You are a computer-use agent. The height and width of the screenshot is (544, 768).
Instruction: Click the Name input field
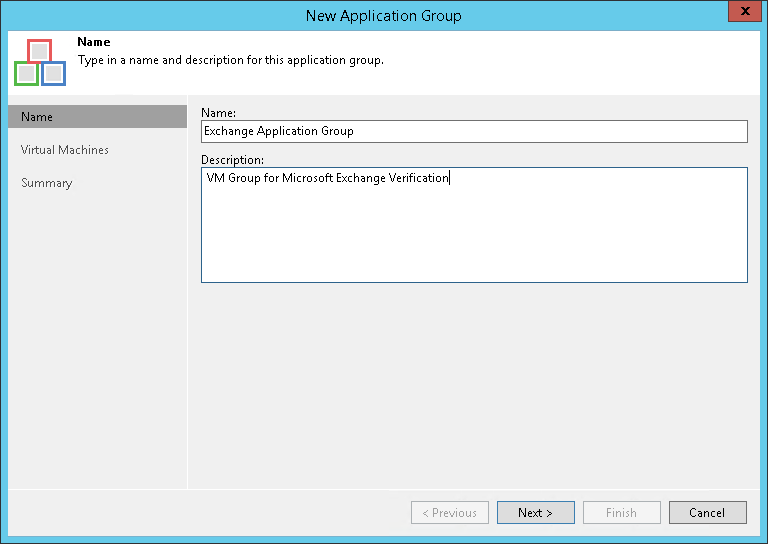pos(474,131)
